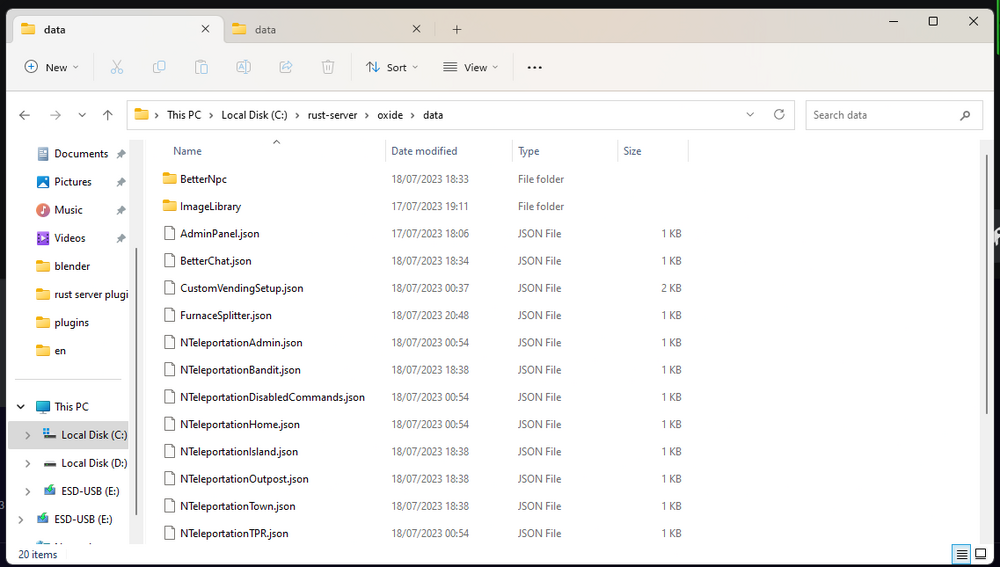This screenshot has width=1000, height=567.
Task: Open the View dropdown menu
Action: pyautogui.click(x=470, y=67)
